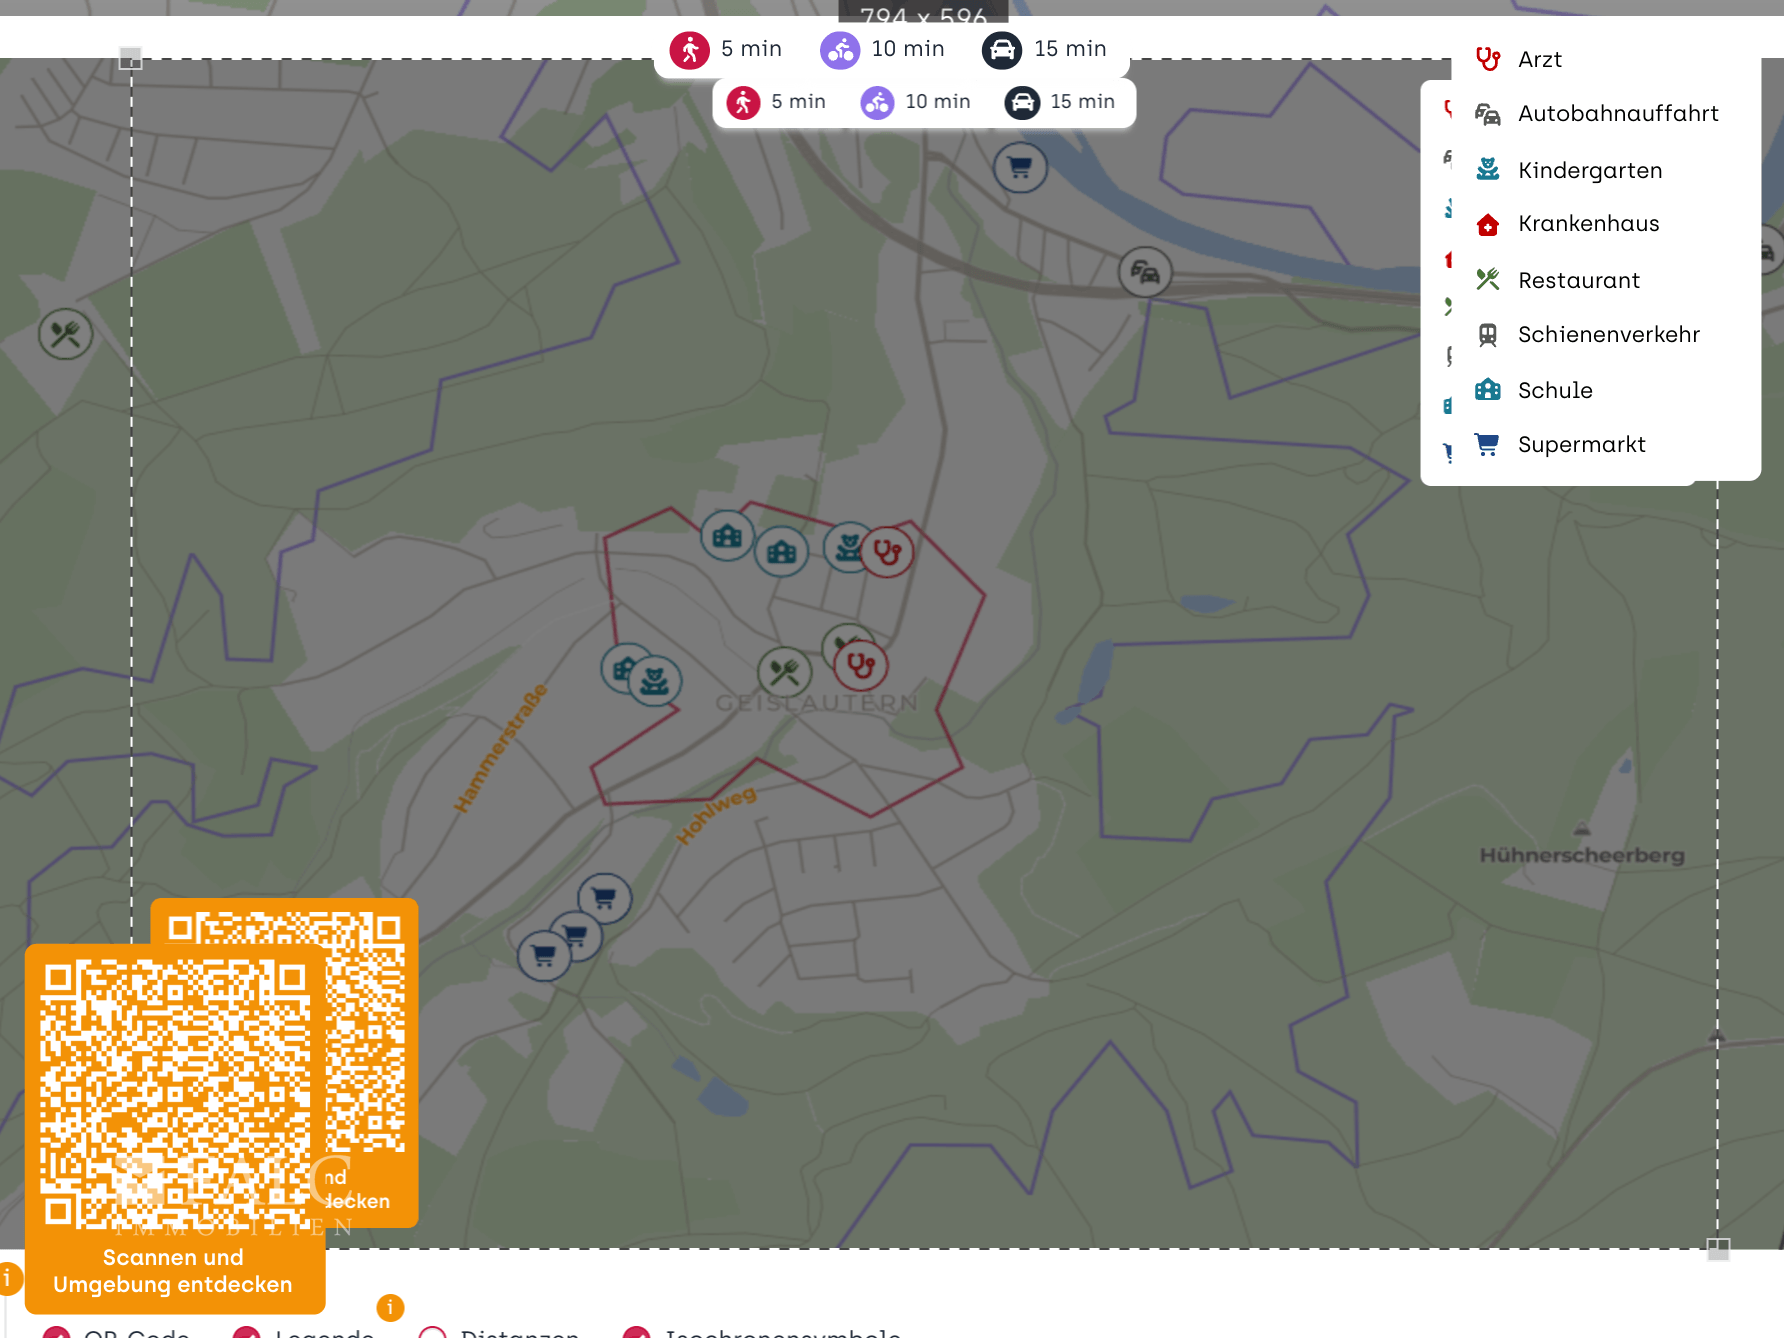Click the Scannen und Umgebung entdecken label
The height and width of the screenshot is (1338, 1784).
tap(173, 1271)
